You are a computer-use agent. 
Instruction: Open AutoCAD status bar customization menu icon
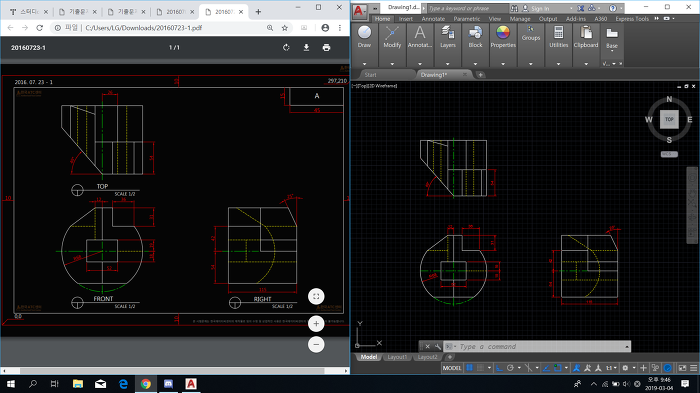693,368
